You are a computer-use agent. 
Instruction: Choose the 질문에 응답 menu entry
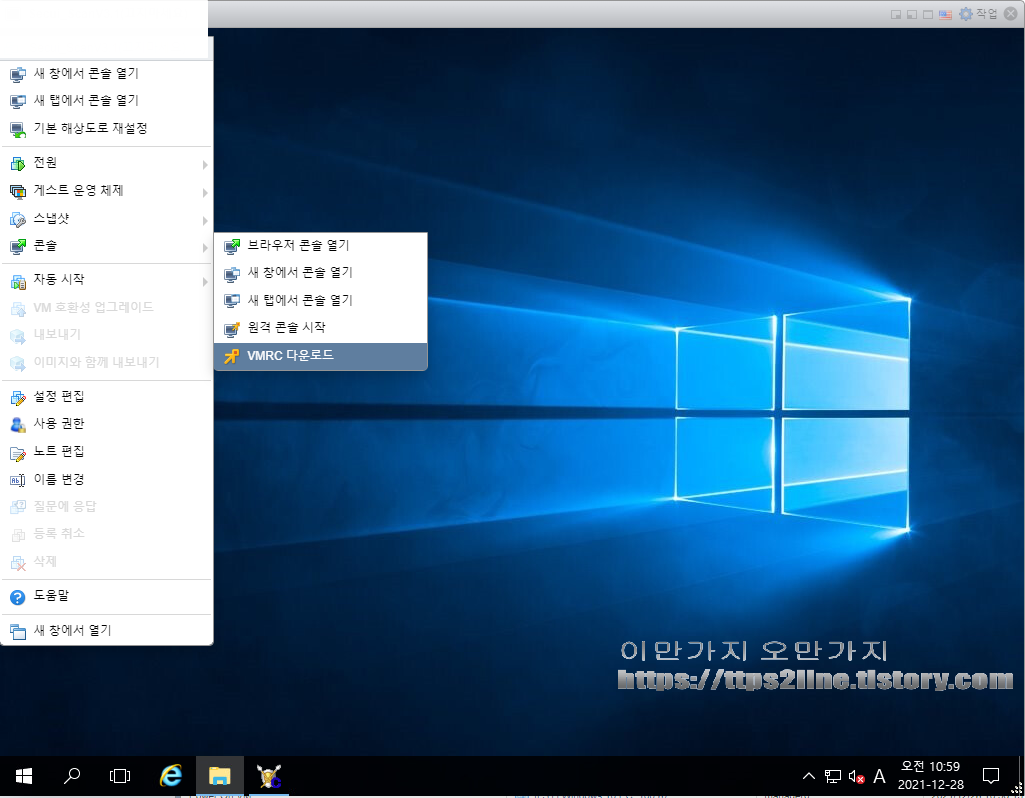click(107, 507)
